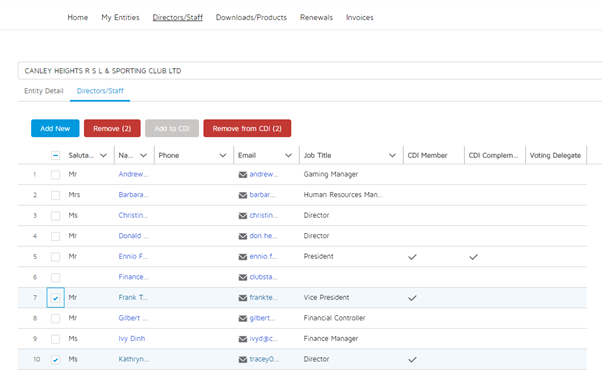Screen dimensions: 602x372
Task: Switch to the Entity Detail tab
Action: point(44,91)
